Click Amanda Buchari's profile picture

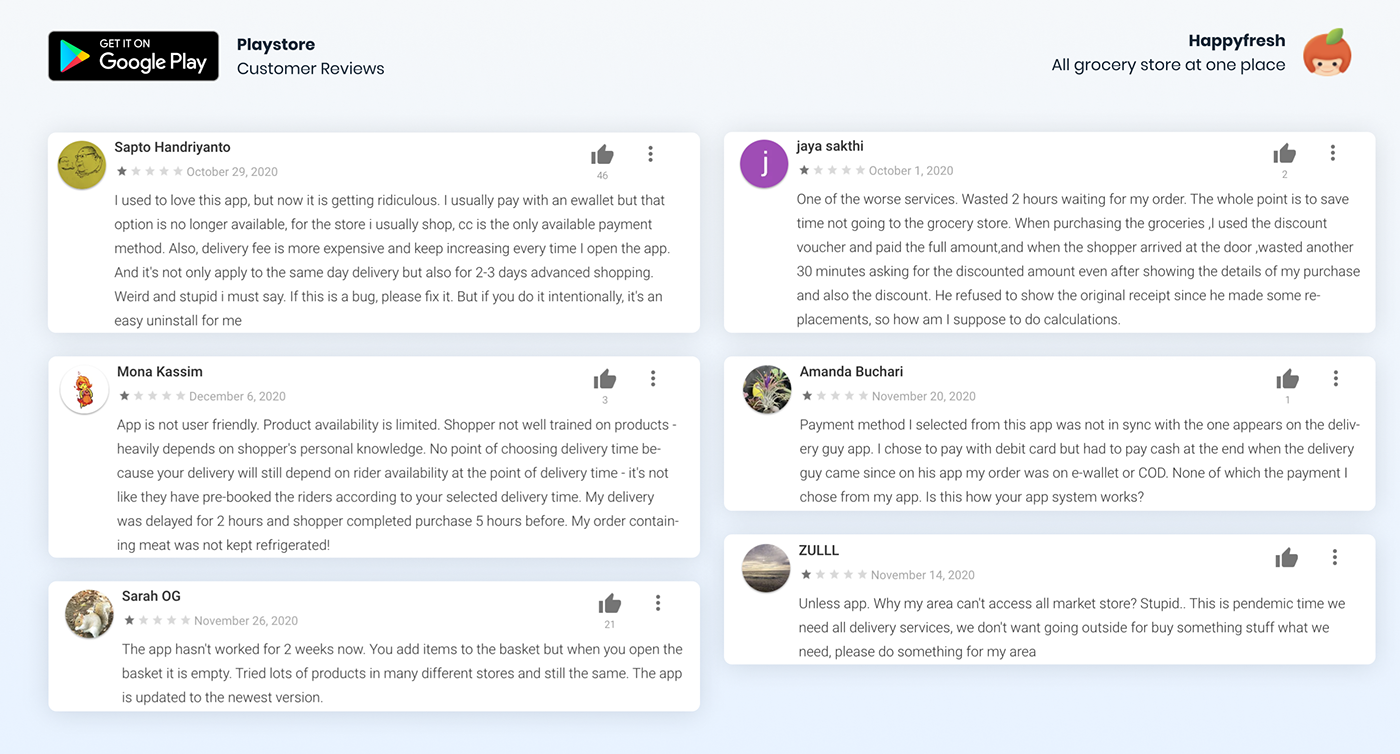(x=767, y=389)
